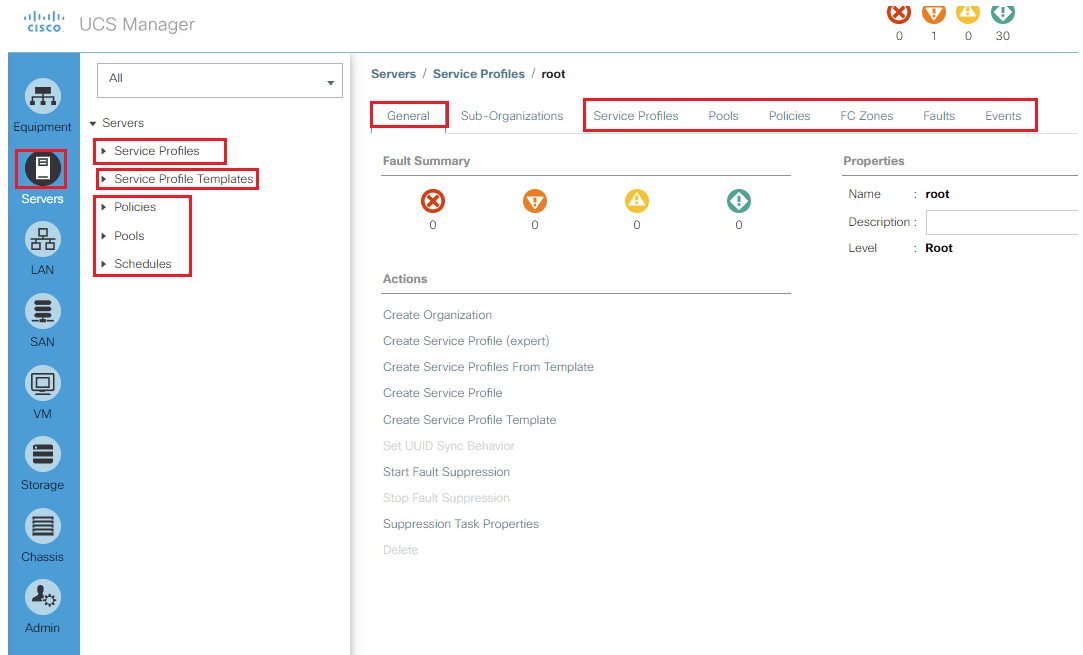Image resolution: width=1083 pixels, height=655 pixels.
Task: Click the Service Profiles breadcrumb link
Action: pyautogui.click(x=479, y=74)
